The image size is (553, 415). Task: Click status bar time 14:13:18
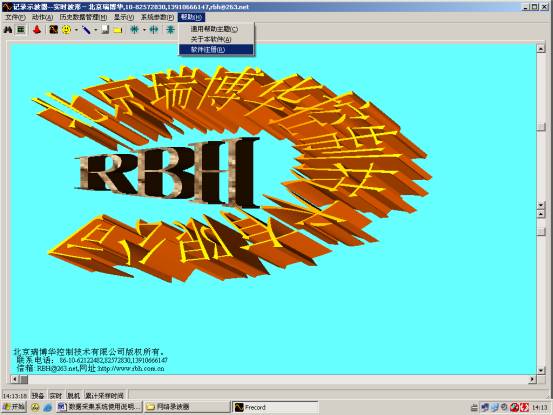pos(15,396)
